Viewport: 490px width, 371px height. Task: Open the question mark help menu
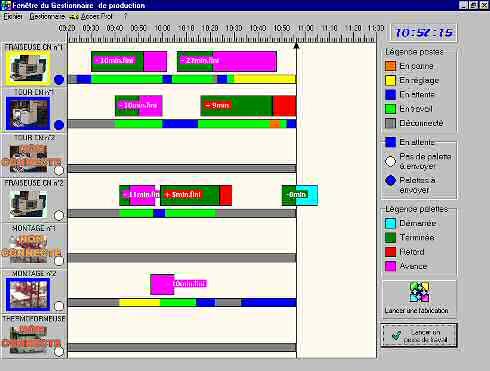tap(125, 16)
